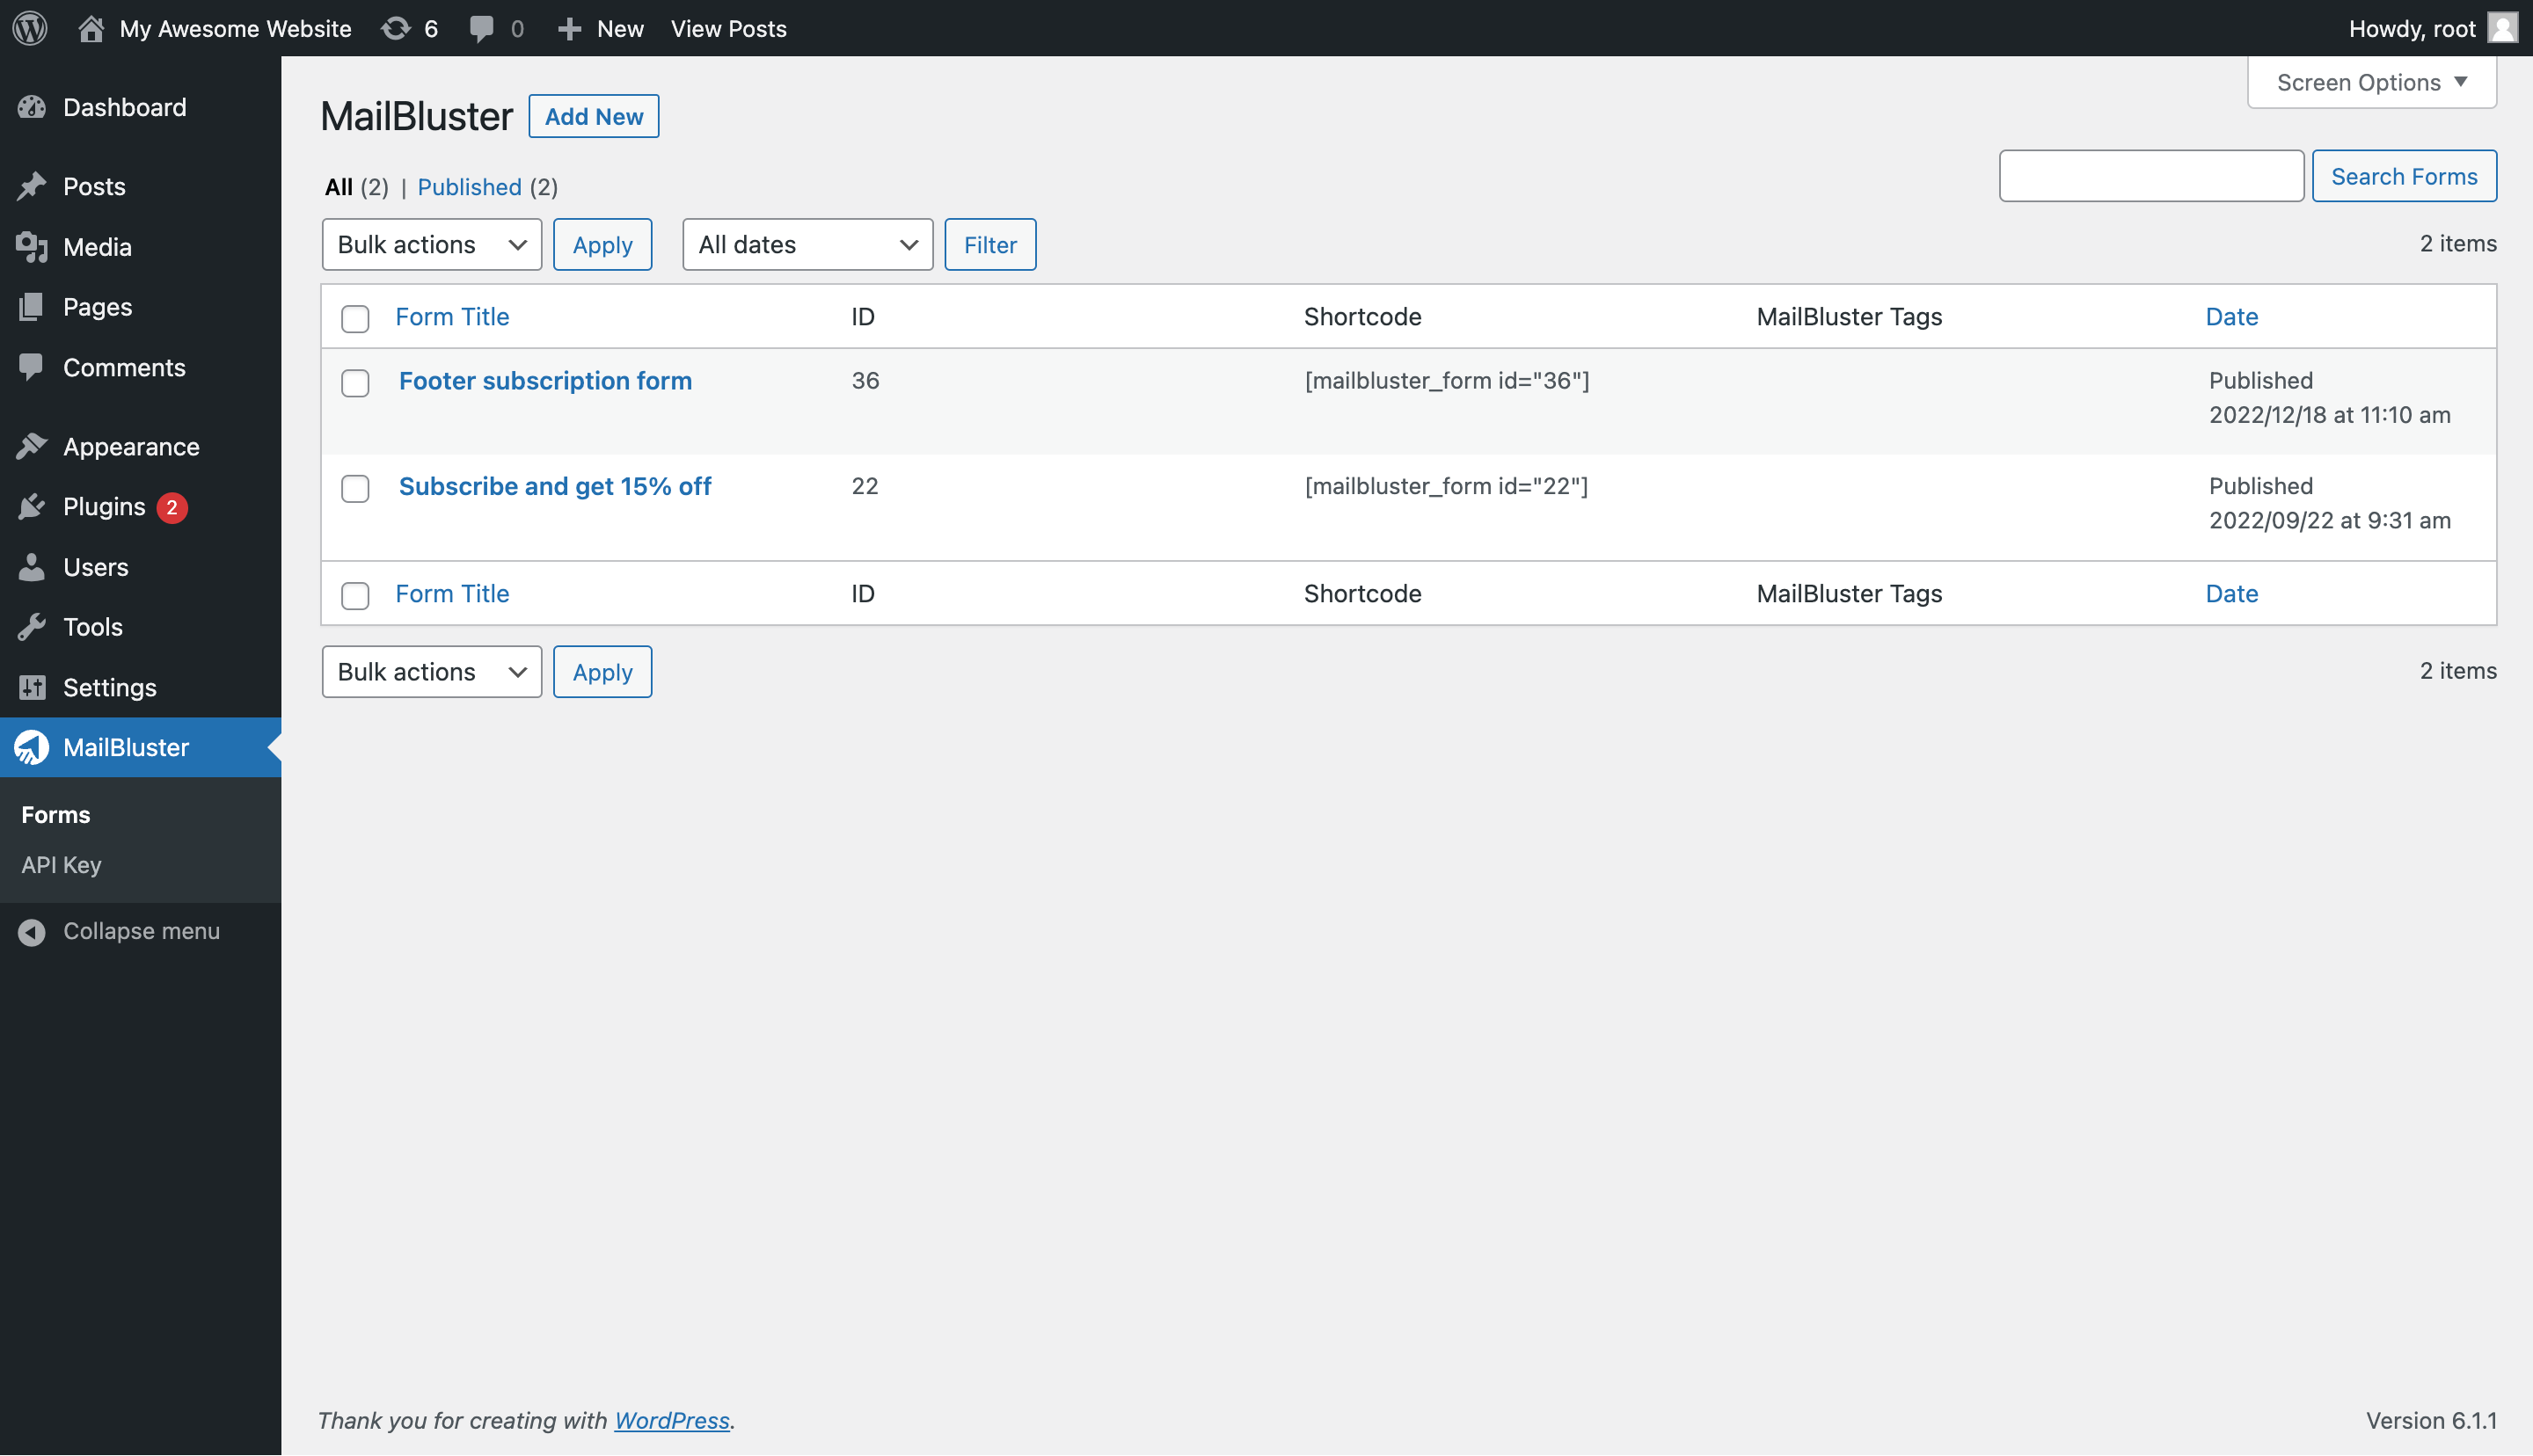
Task: Click the My Awesome Website site name
Action: 235,28
